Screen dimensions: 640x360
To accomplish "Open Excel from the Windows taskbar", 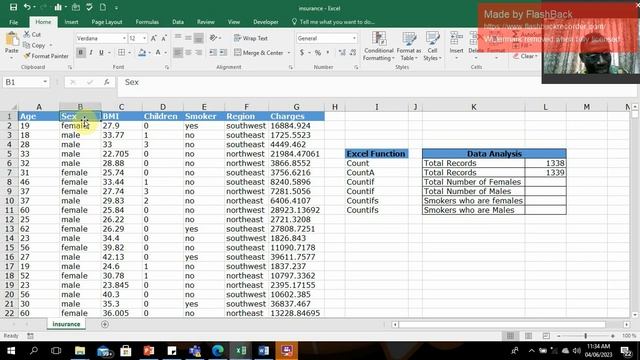I will point(241,350).
